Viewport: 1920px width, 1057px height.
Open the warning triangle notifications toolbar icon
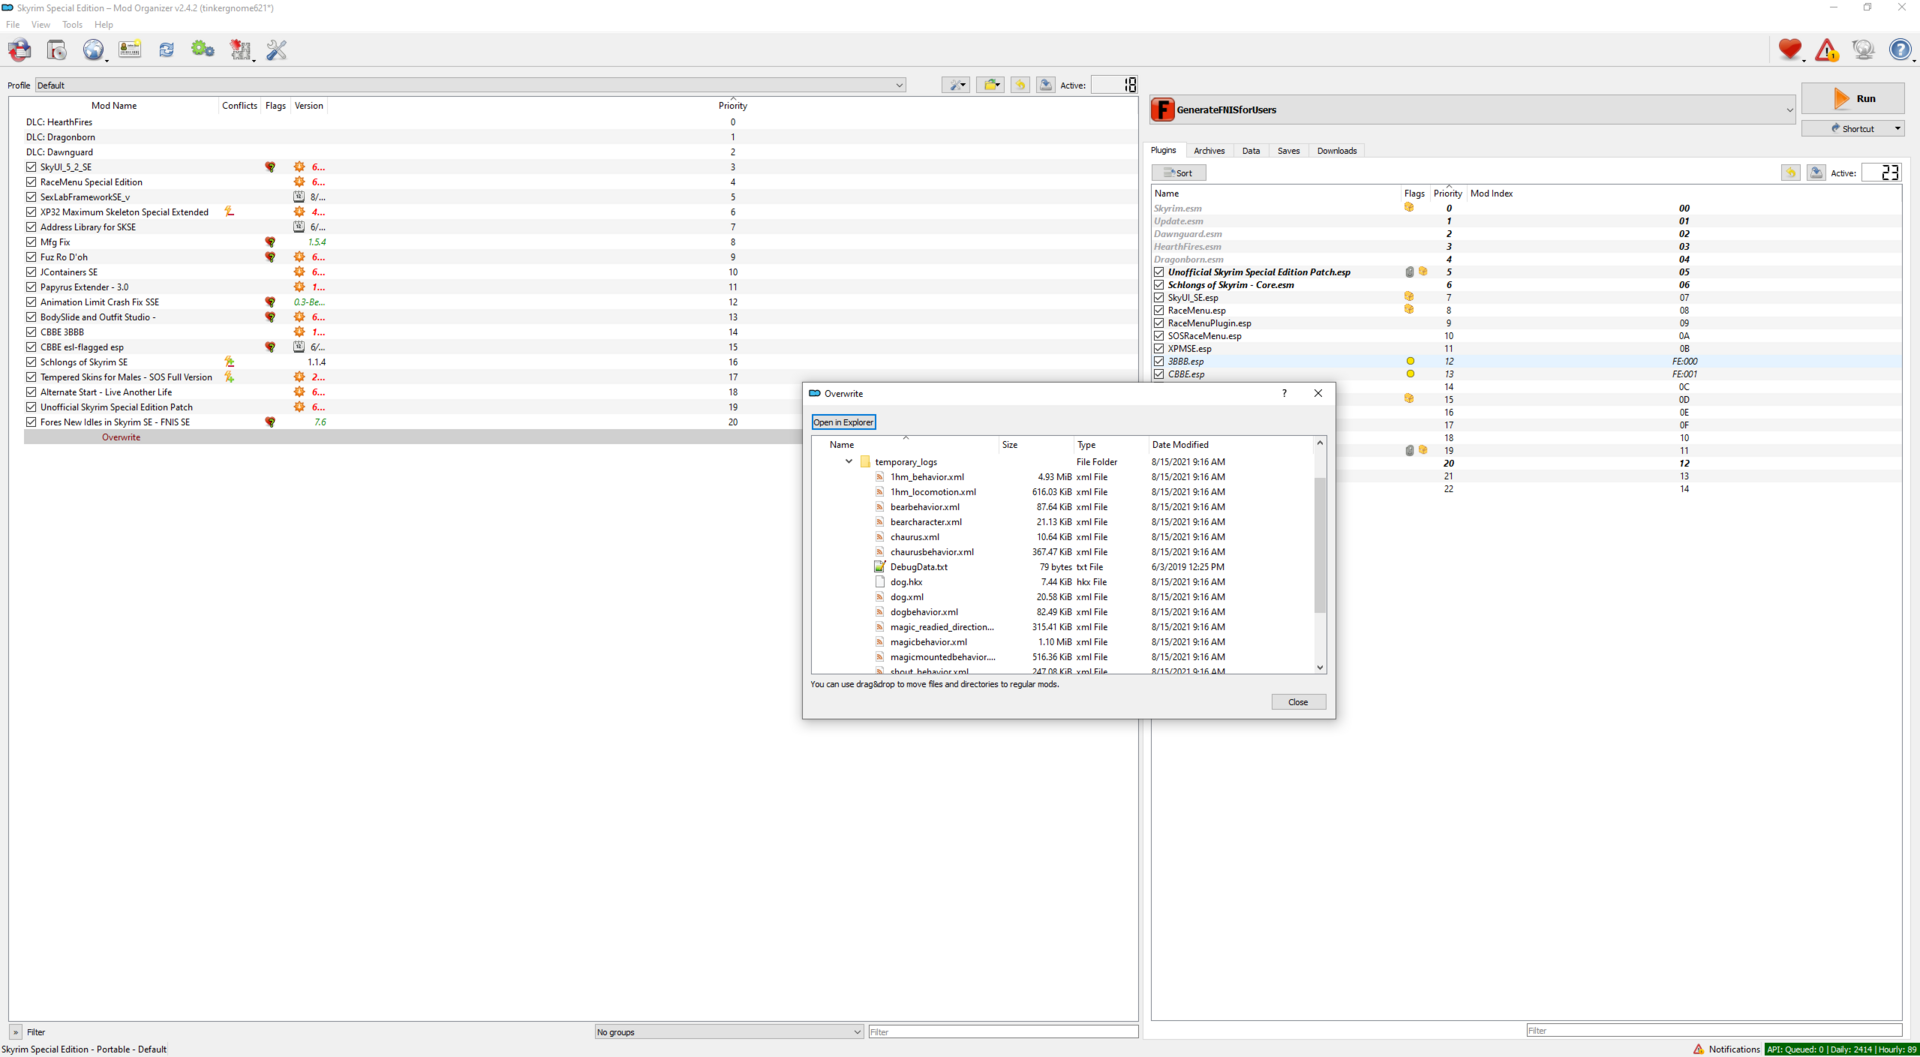coord(1827,49)
